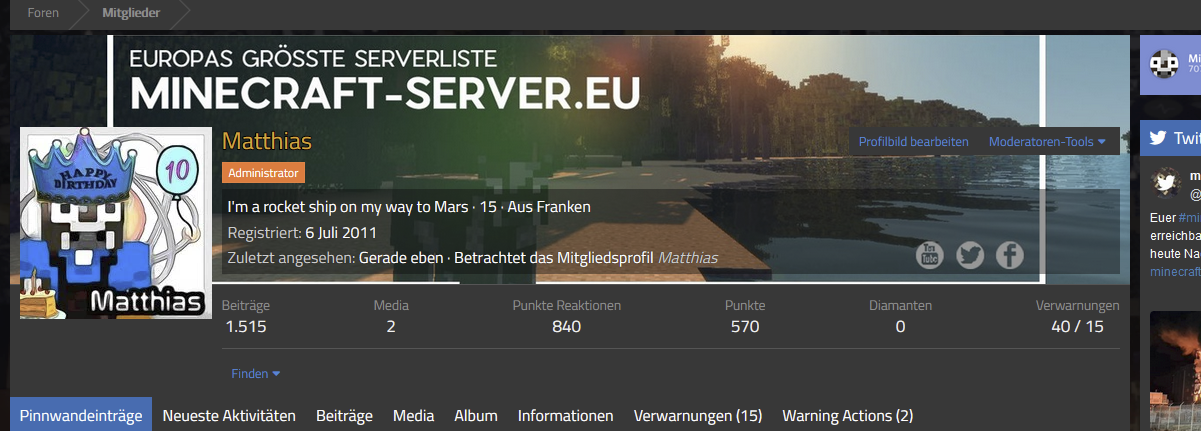Expand the Moderatoren-Tools dropdown
Screen dimensions: 1201x431
click(x=1047, y=142)
